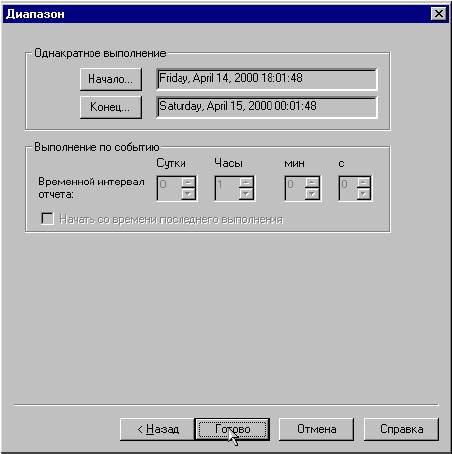Click the Временной интервал отчета label
The image size is (452, 454).
click(x=91, y=188)
